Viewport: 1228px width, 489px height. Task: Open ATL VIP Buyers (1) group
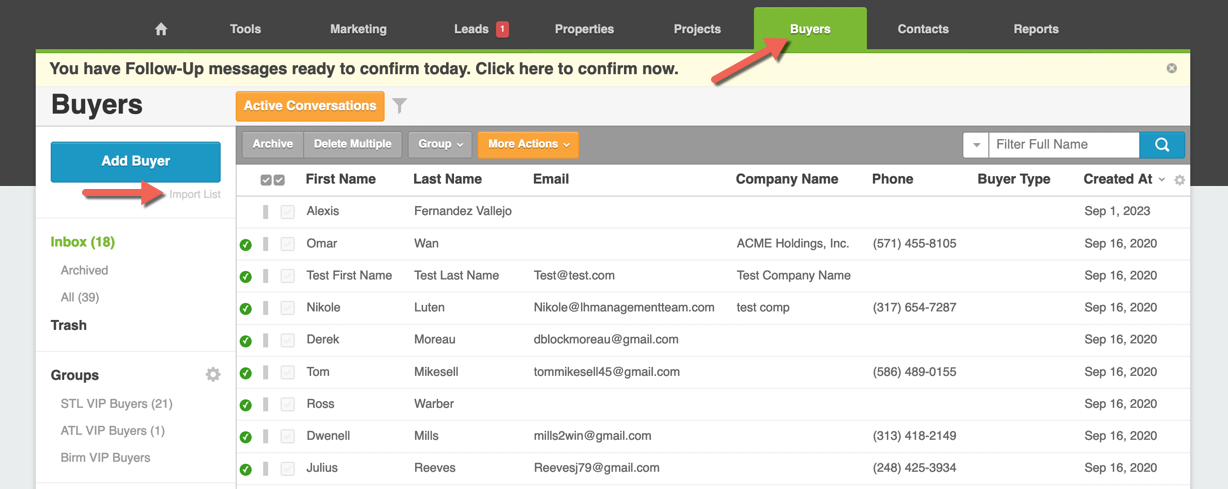click(x=113, y=431)
